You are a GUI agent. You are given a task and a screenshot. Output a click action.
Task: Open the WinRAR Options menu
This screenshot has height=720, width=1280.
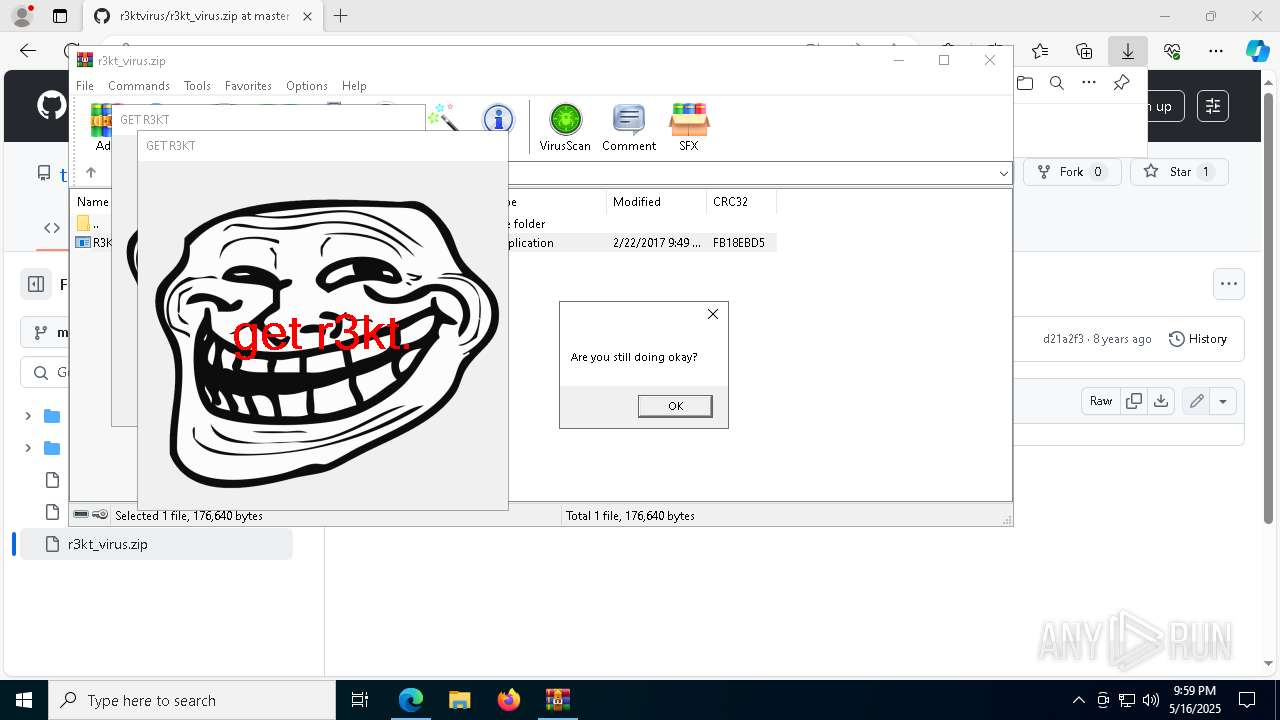[x=307, y=86]
